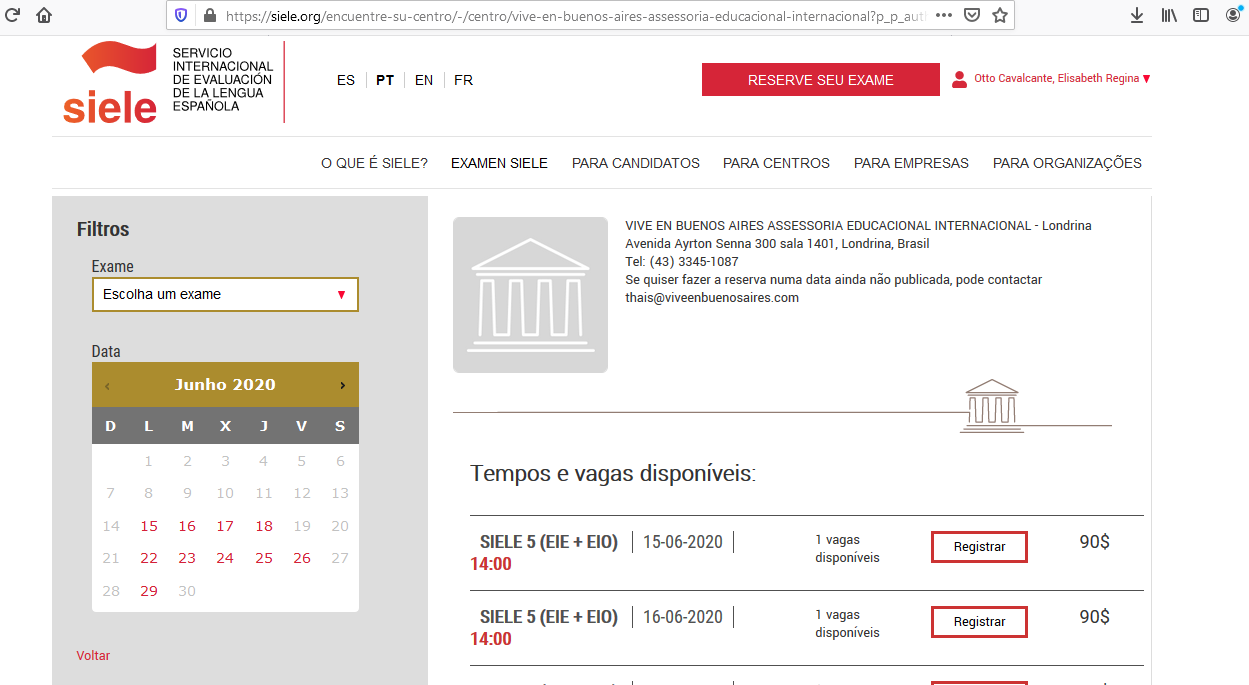Go to previous month in calendar
Screen dimensions: 1249x685
click(107, 385)
